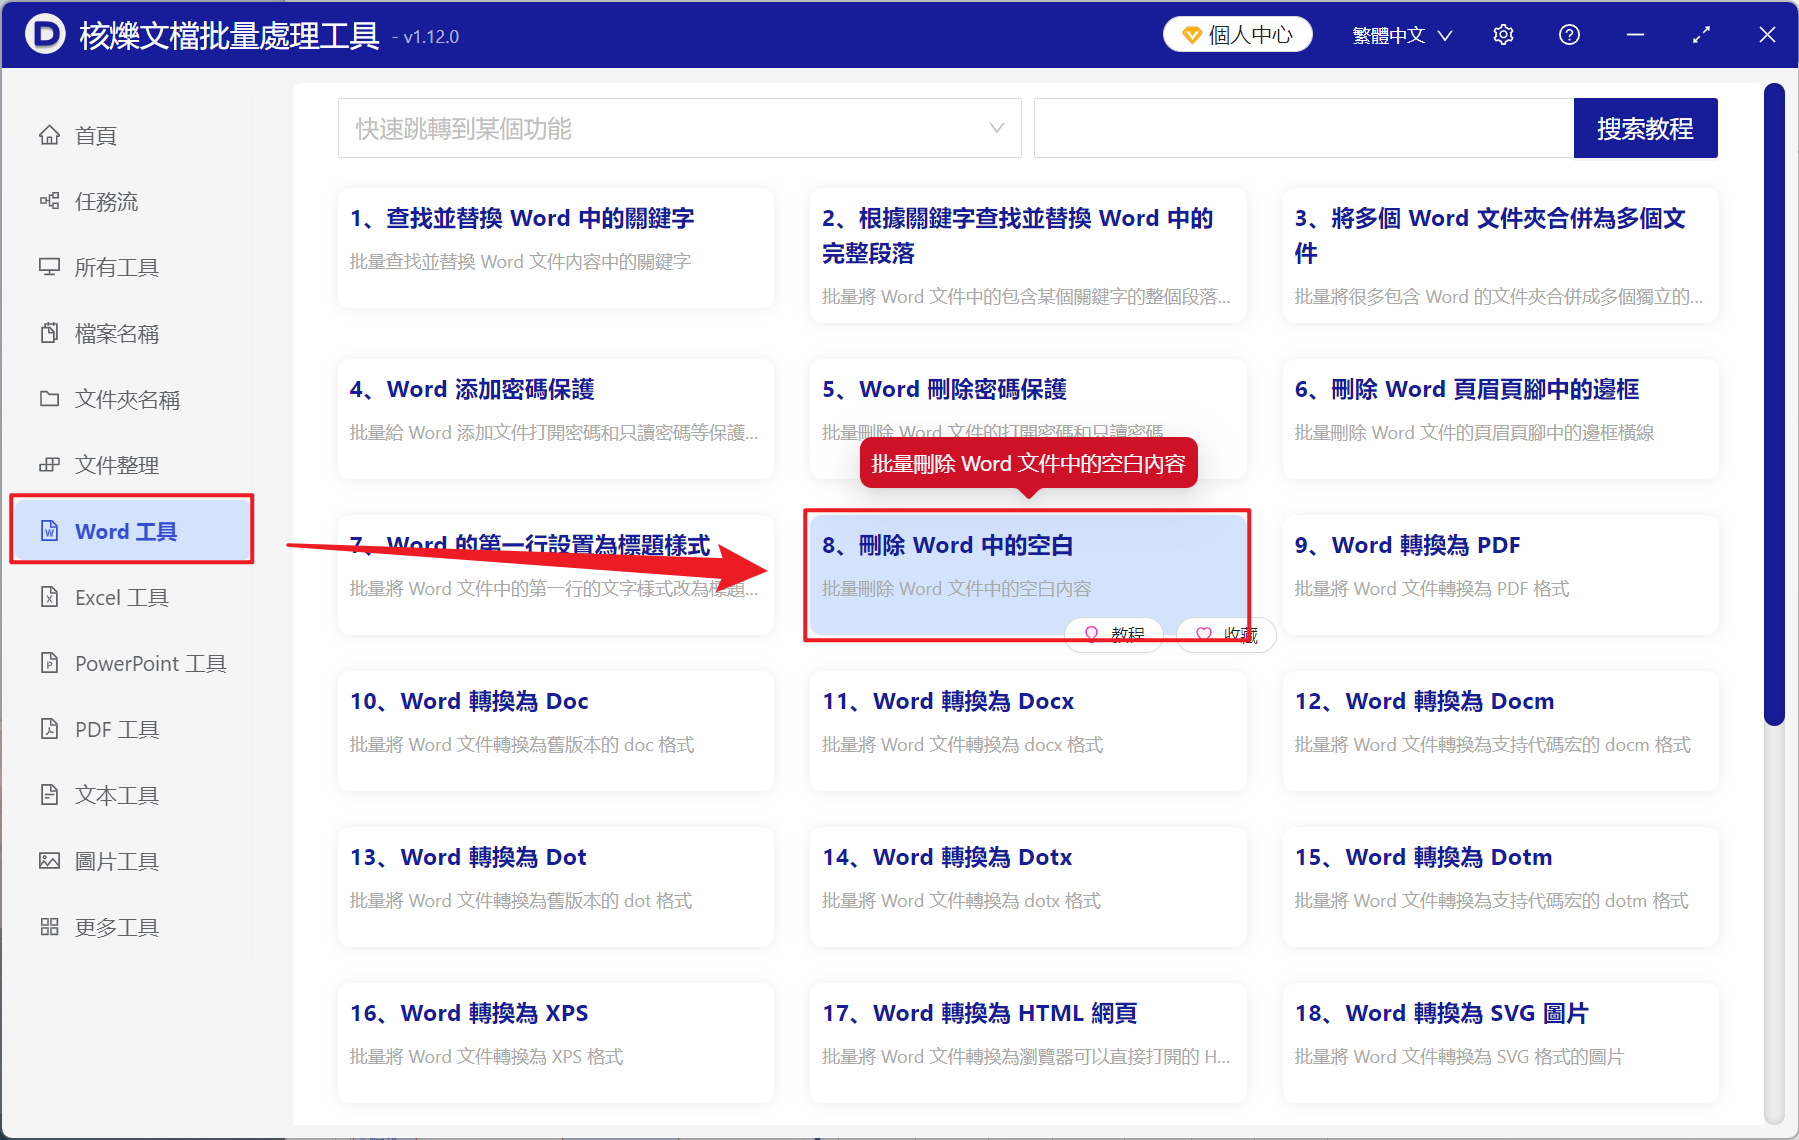Open the 教程 link on the highlighted card
This screenshot has width=1799, height=1140.
point(1113,634)
